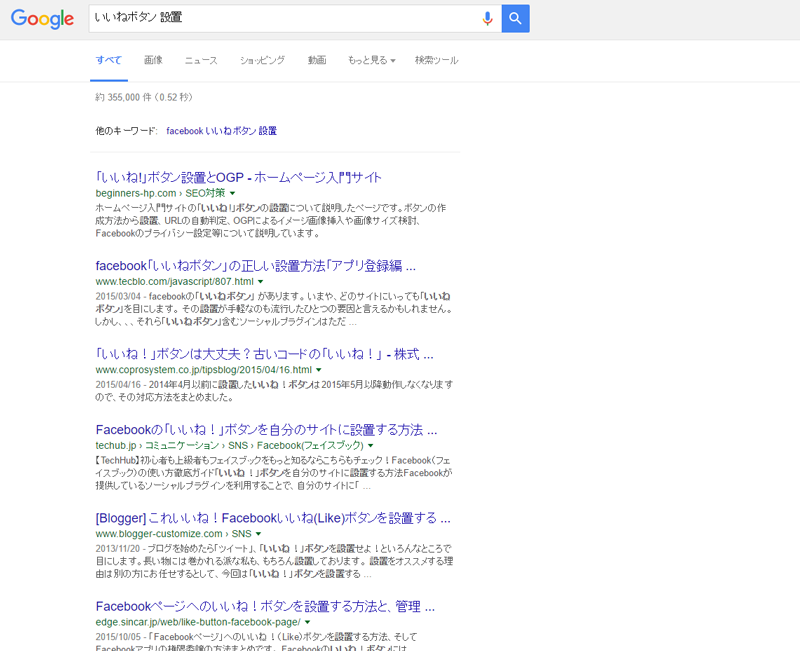The width and height of the screenshot is (800, 651).
Task: Click the www.tecblo.com/javascript/807.html URL text
Action: pos(174,282)
